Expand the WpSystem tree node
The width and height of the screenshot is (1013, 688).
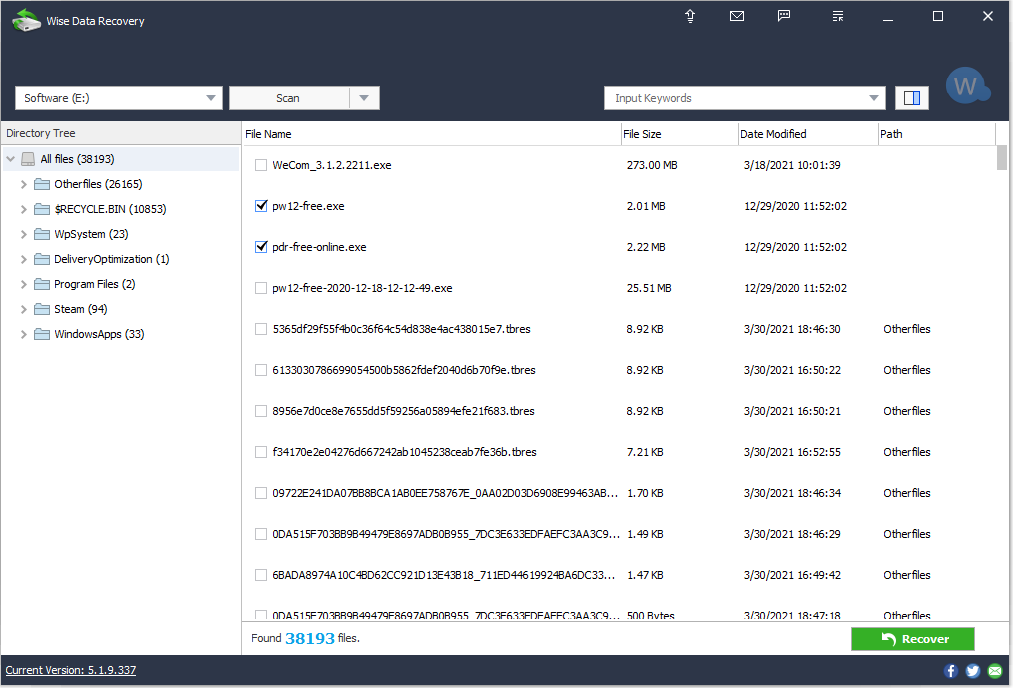(24, 234)
